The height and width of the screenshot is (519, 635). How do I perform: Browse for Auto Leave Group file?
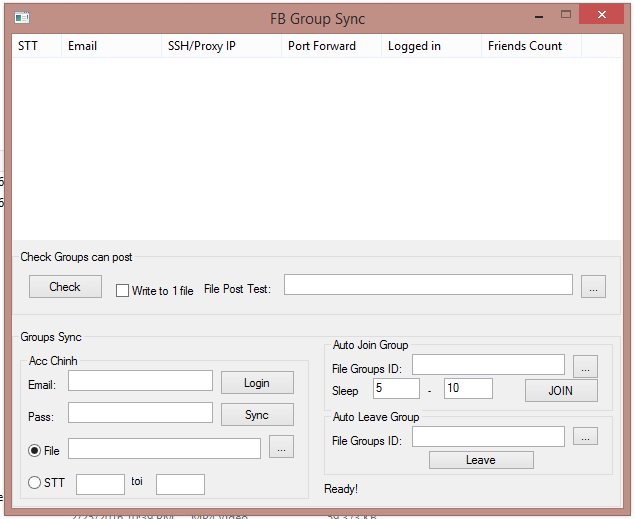[586, 437]
